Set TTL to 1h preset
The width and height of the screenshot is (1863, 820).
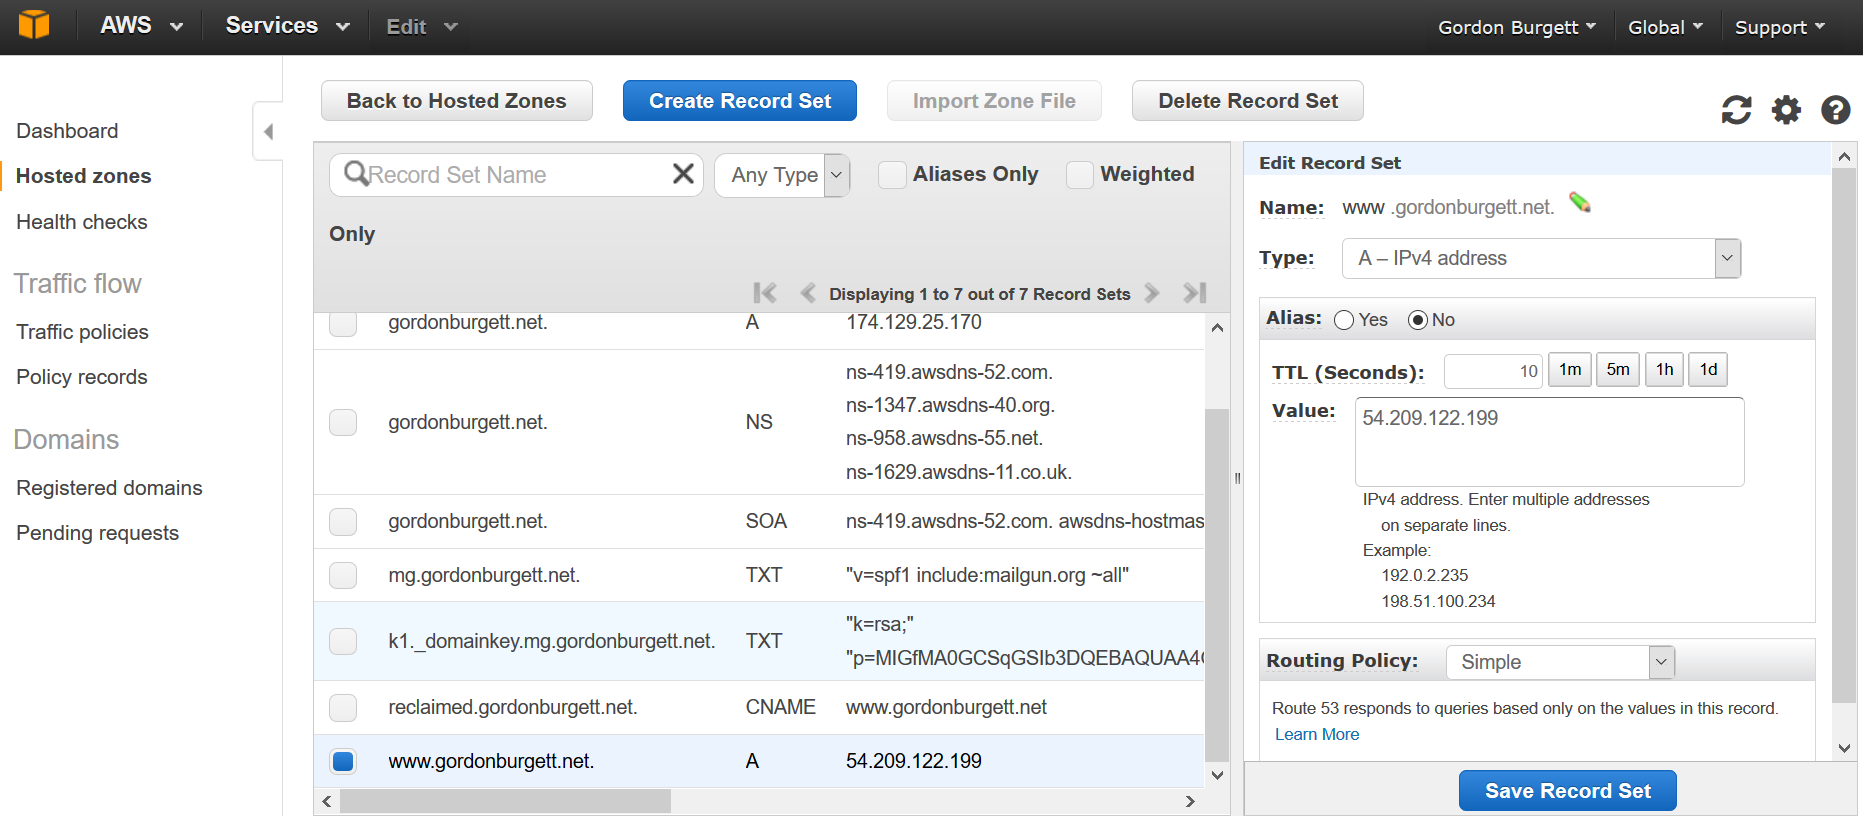pyautogui.click(x=1664, y=370)
